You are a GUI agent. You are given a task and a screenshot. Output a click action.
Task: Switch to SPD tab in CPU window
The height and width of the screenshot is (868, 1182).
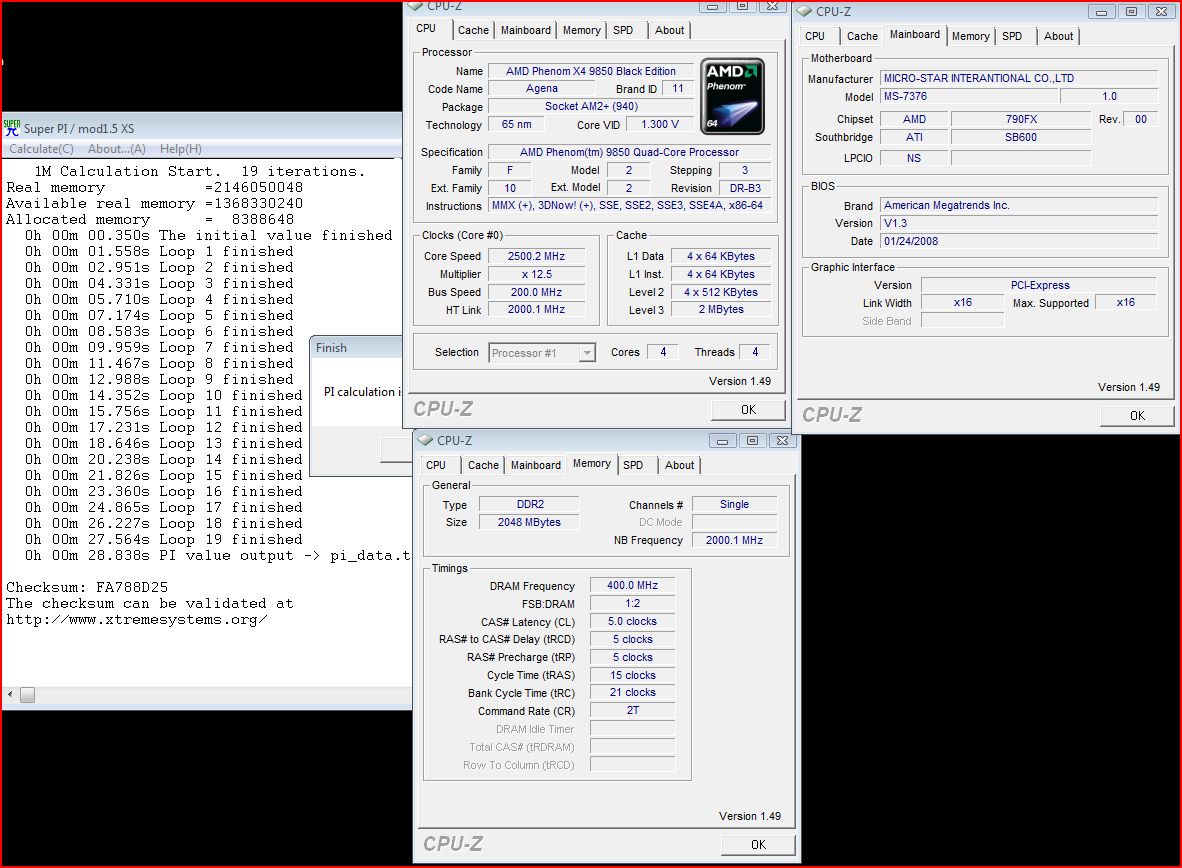623,30
